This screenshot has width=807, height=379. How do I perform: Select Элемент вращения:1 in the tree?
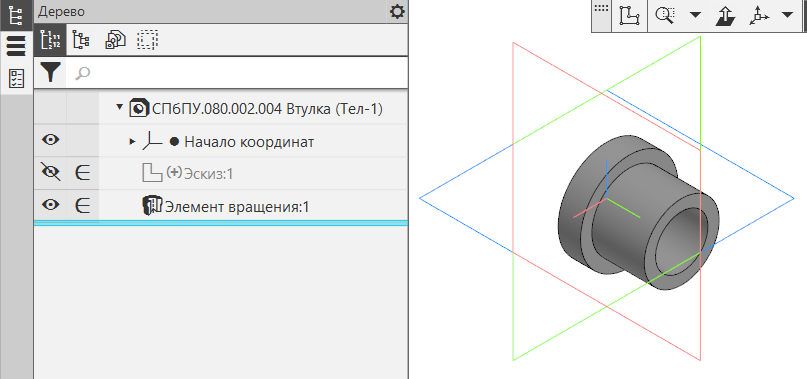click(237, 207)
